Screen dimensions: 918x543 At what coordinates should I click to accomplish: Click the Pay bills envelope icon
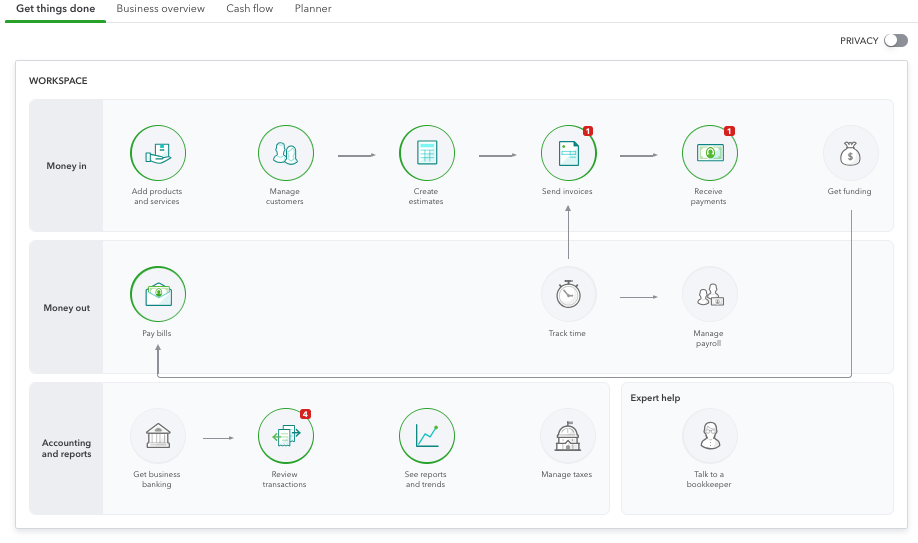[158, 294]
